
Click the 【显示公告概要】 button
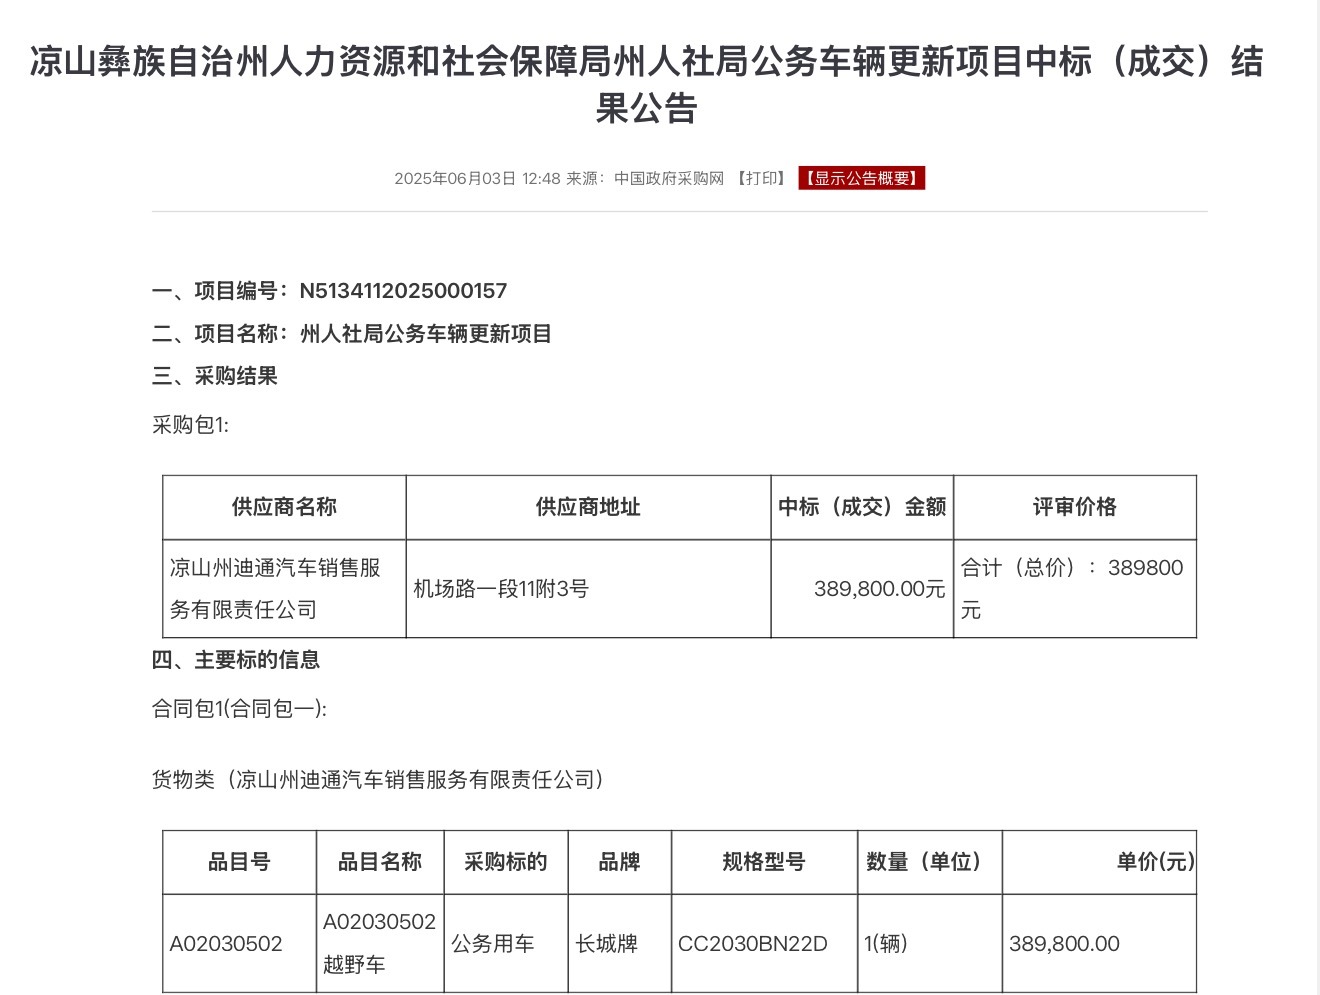coord(862,178)
